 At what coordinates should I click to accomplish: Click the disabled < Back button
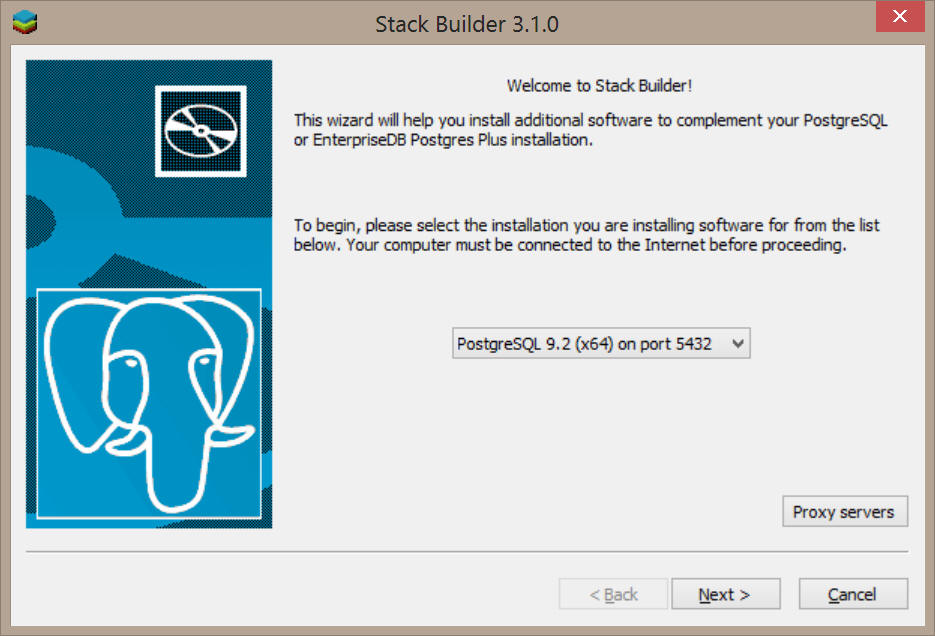[x=613, y=594]
